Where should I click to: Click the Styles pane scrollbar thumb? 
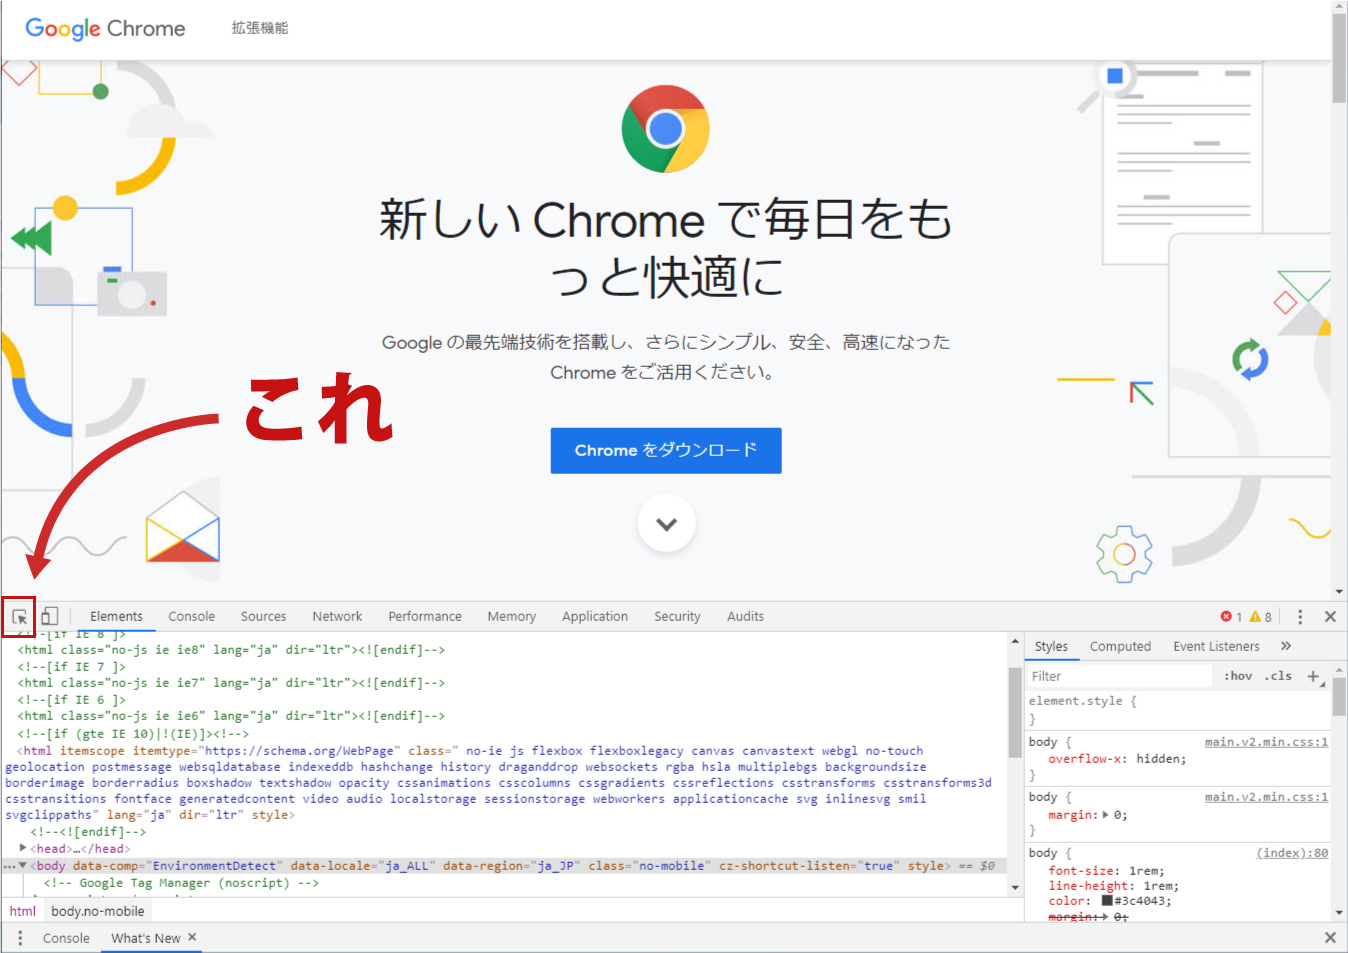pos(1339,697)
